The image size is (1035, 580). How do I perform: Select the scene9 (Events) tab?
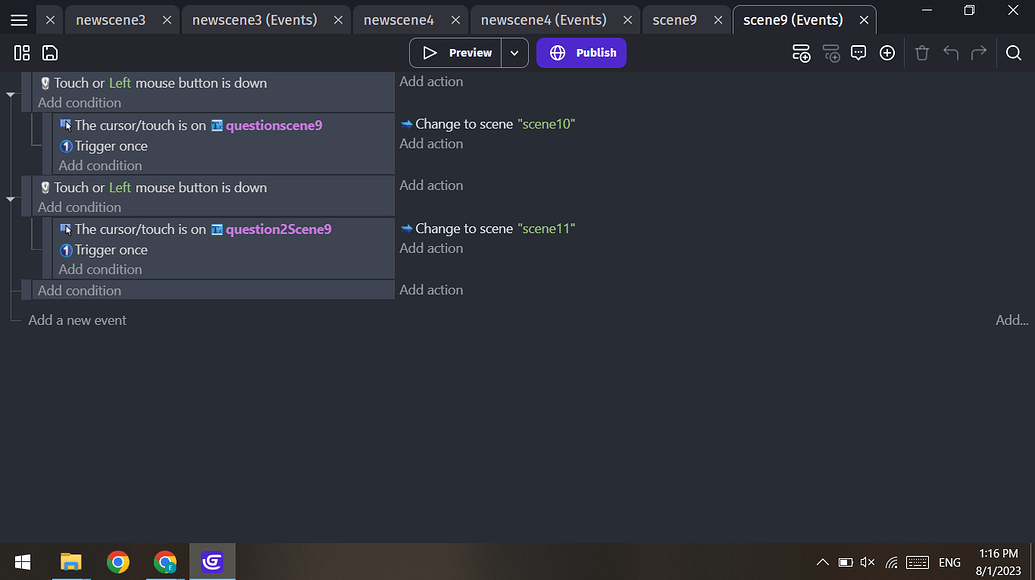(x=793, y=20)
